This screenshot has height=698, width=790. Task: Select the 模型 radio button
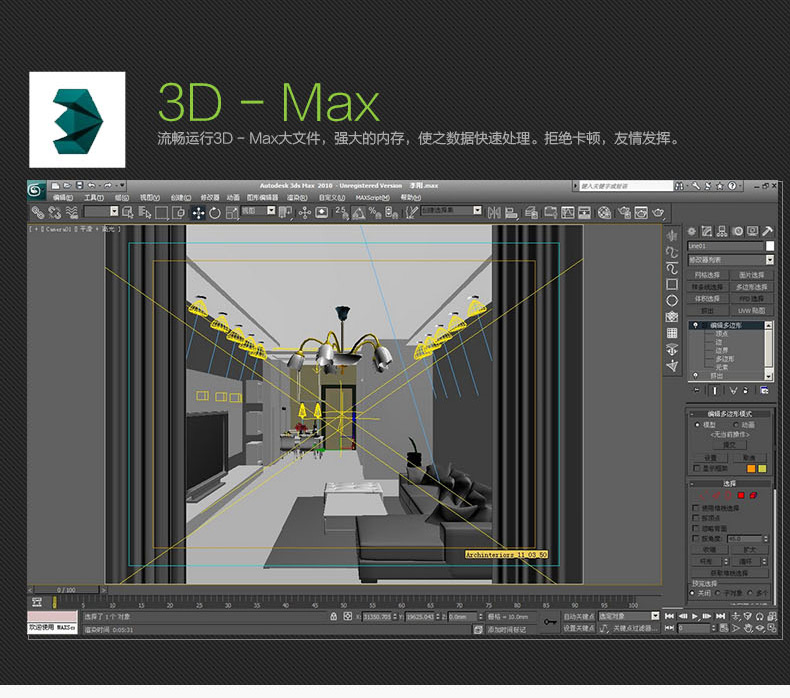point(697,425)
